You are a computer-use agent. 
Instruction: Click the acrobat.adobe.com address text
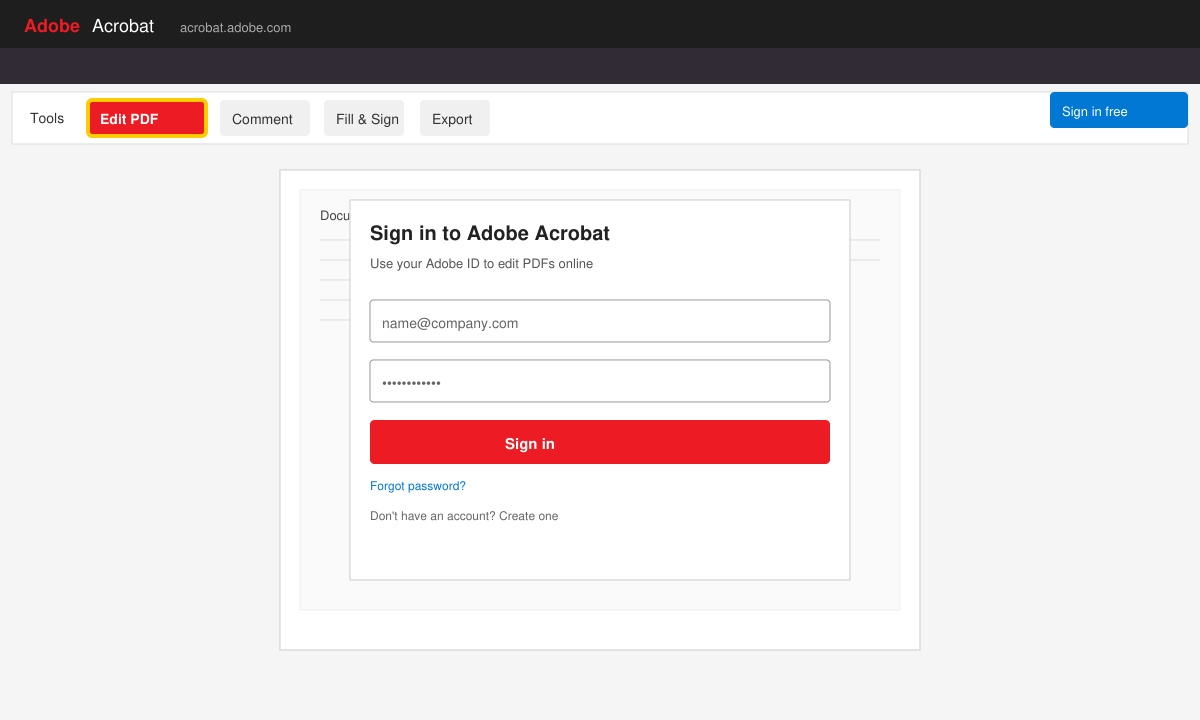coord(236,27)
